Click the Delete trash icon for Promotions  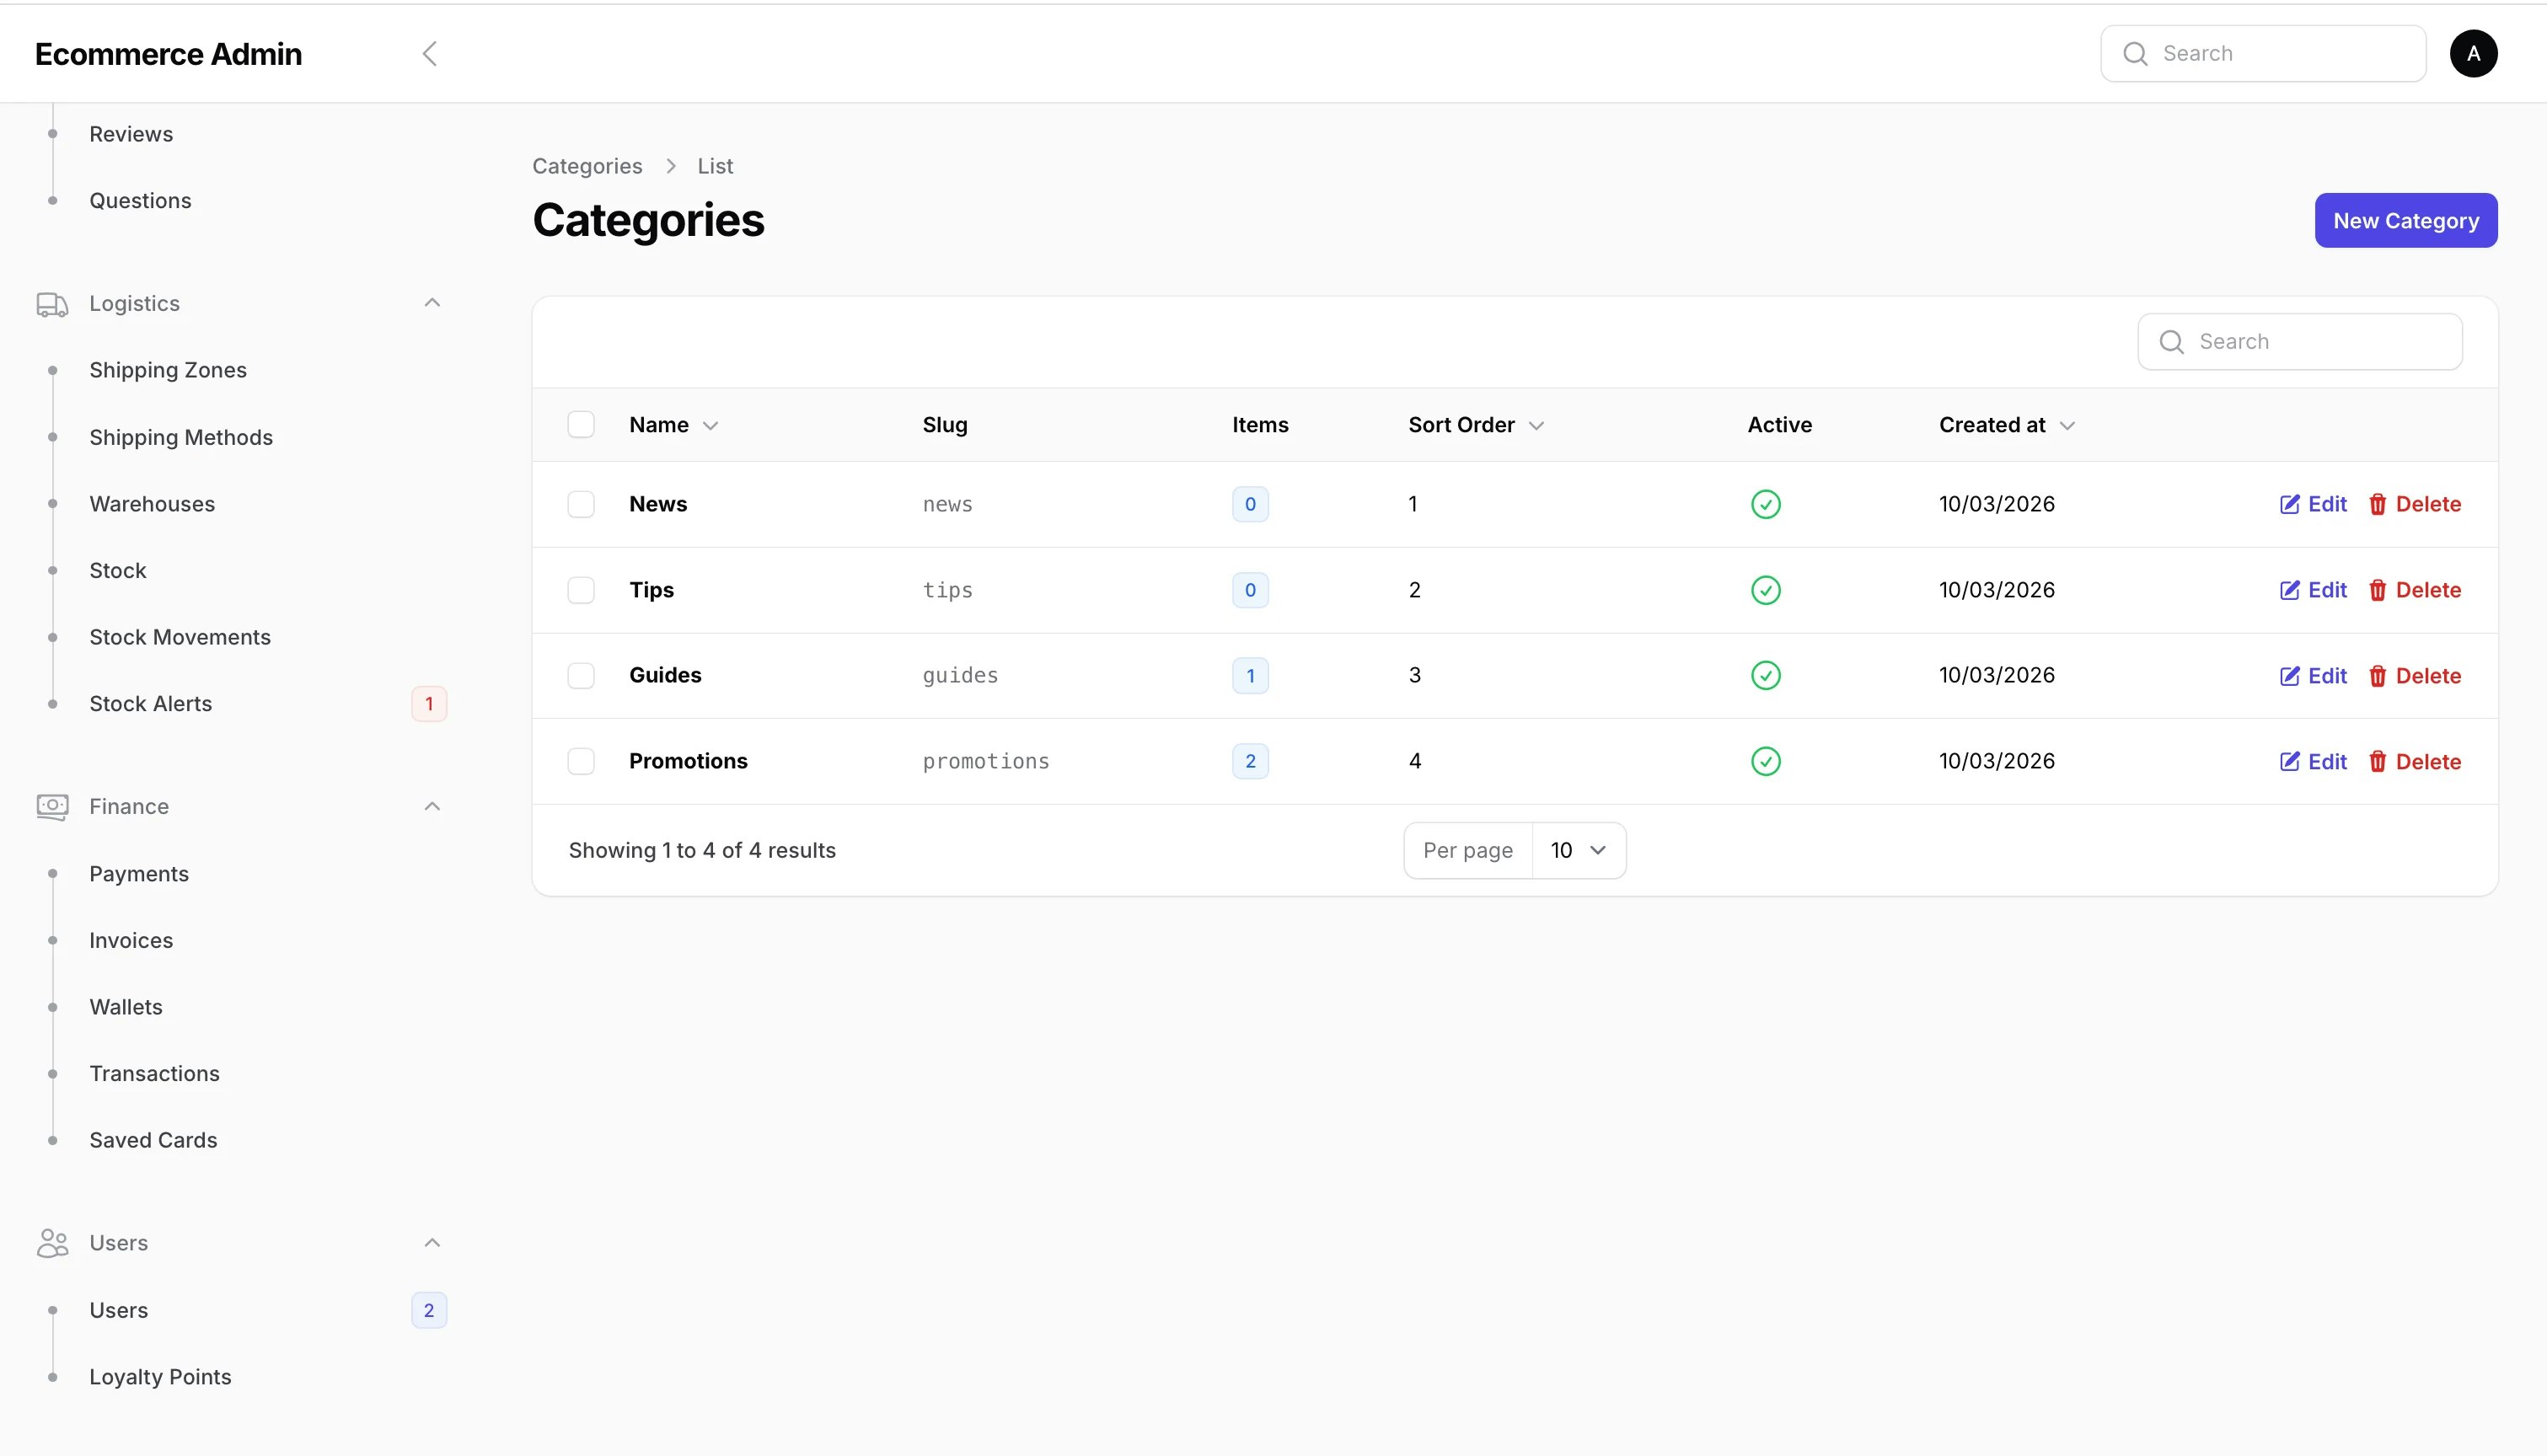tap(2378, 761)
